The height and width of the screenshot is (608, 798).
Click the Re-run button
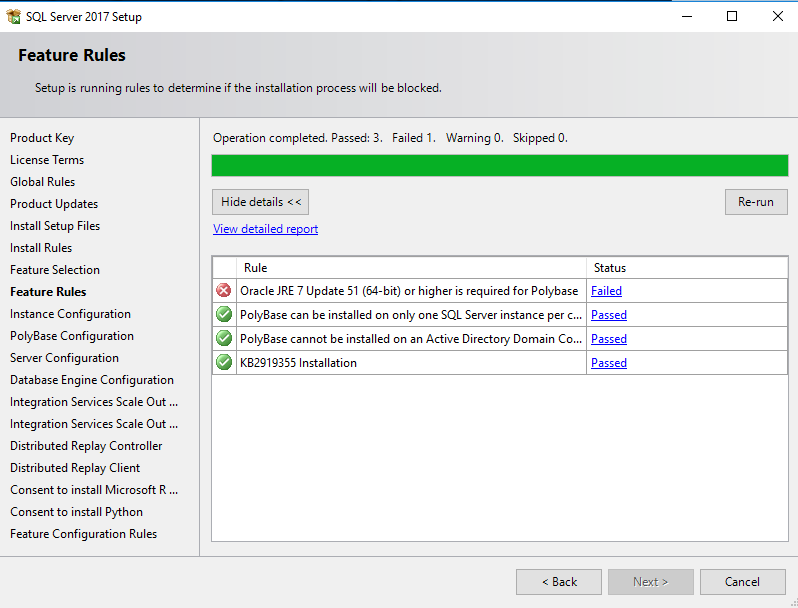click(756, 202)
